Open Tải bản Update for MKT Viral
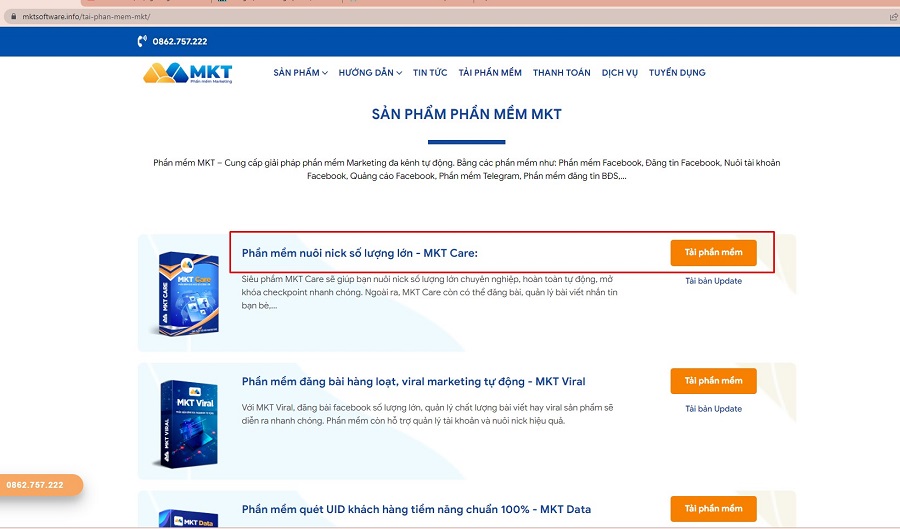Image resolution: width=900 pixels, height=529 pixels. tap(713, 409)
